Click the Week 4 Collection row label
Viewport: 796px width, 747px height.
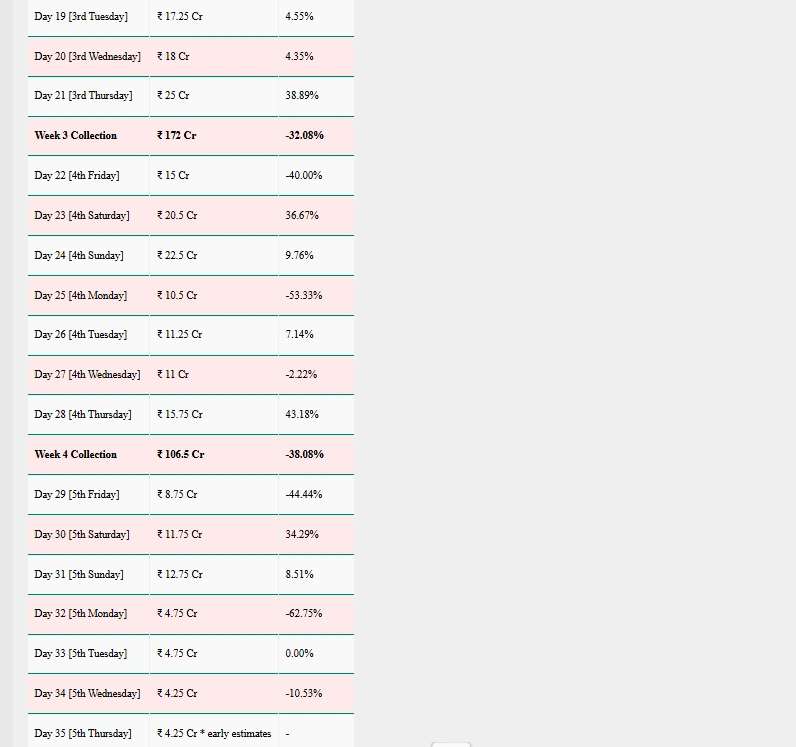point(76,455)
